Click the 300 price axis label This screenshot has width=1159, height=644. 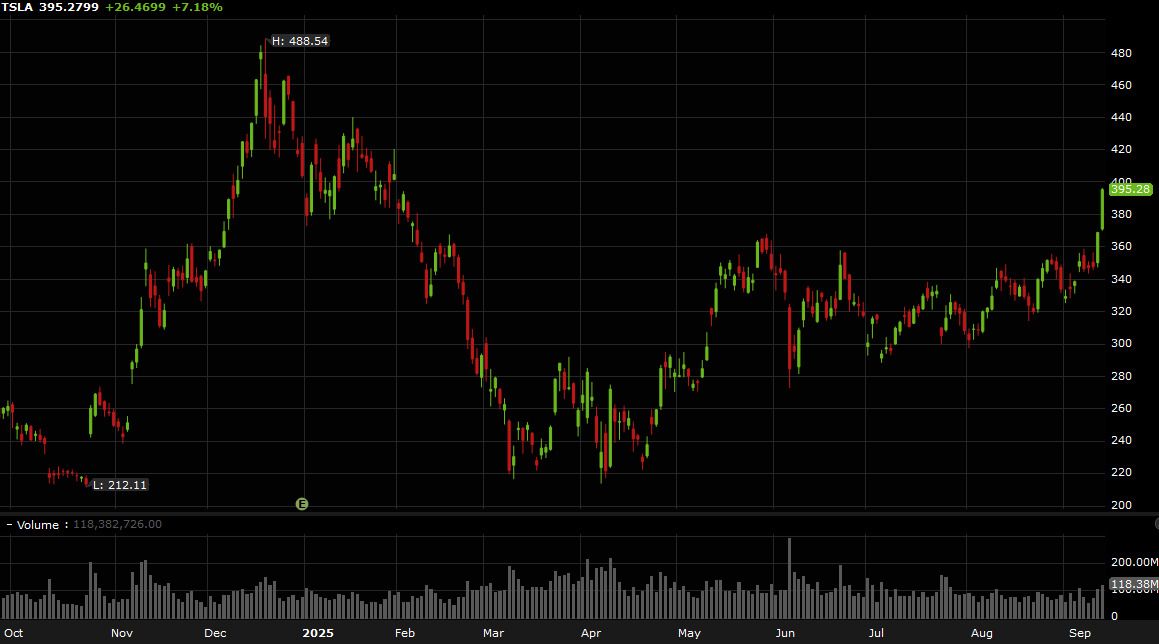click(x=1121, y=343)
